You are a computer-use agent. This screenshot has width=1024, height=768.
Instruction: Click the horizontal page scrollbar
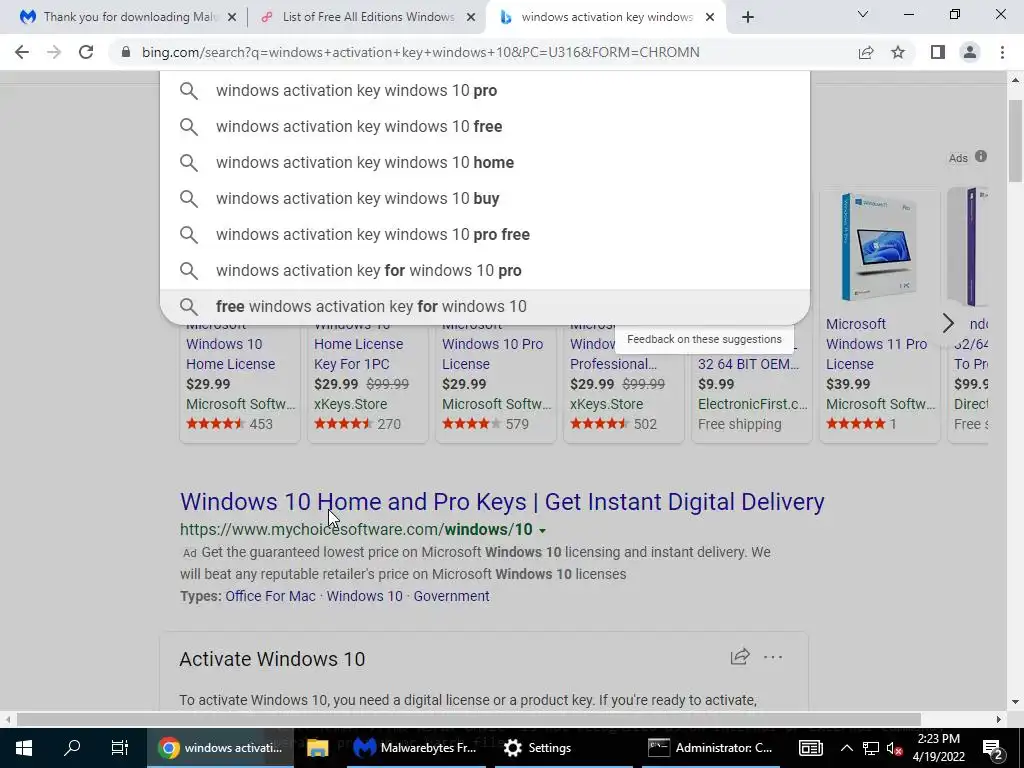coord(469,719)
